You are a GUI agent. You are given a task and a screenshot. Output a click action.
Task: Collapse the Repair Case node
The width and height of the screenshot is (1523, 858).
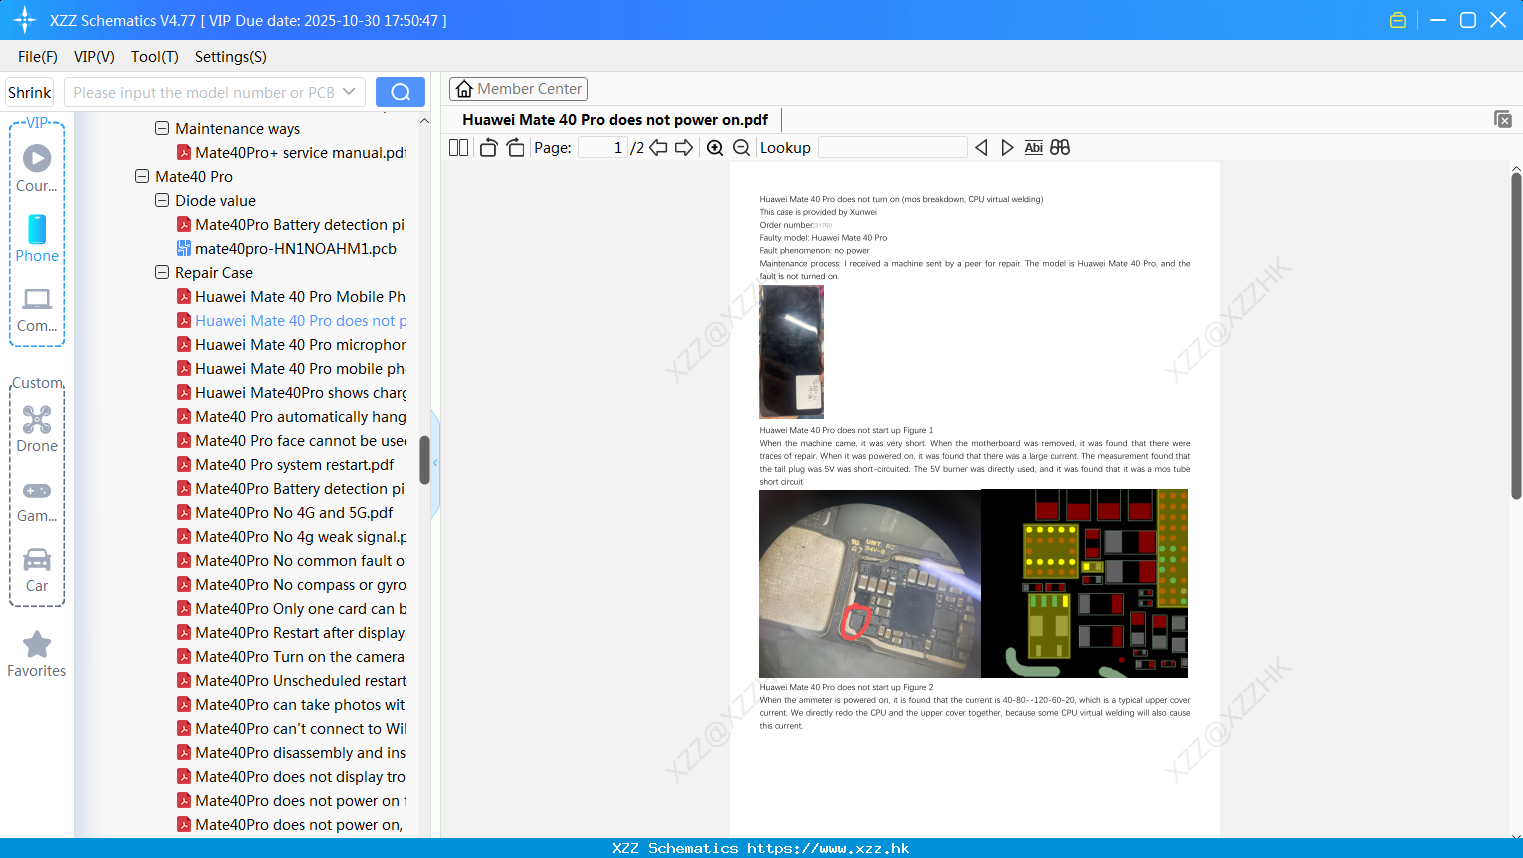point(162,272)
